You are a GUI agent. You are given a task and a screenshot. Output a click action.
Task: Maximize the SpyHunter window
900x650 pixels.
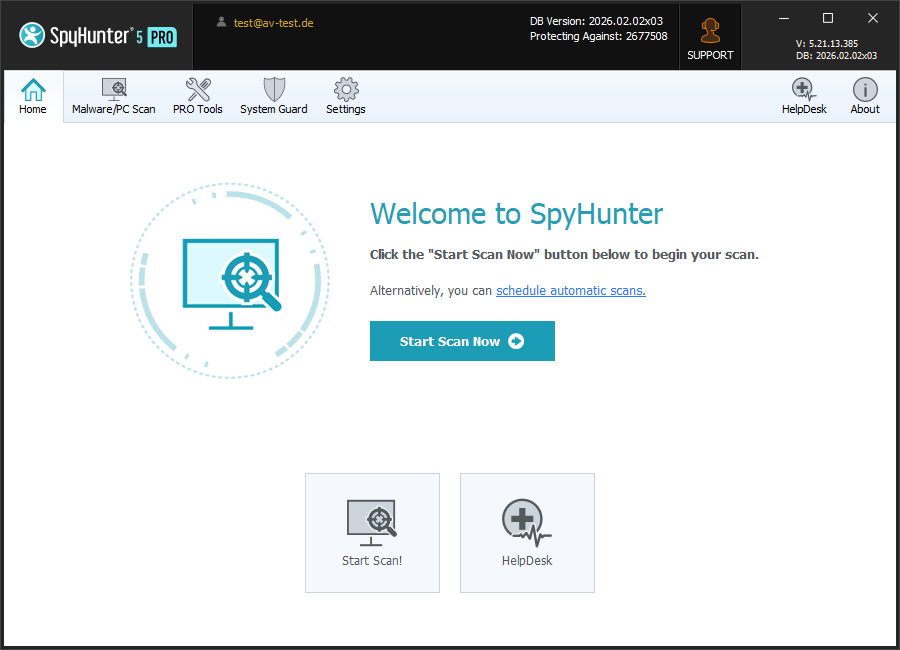tap(827, 18)
